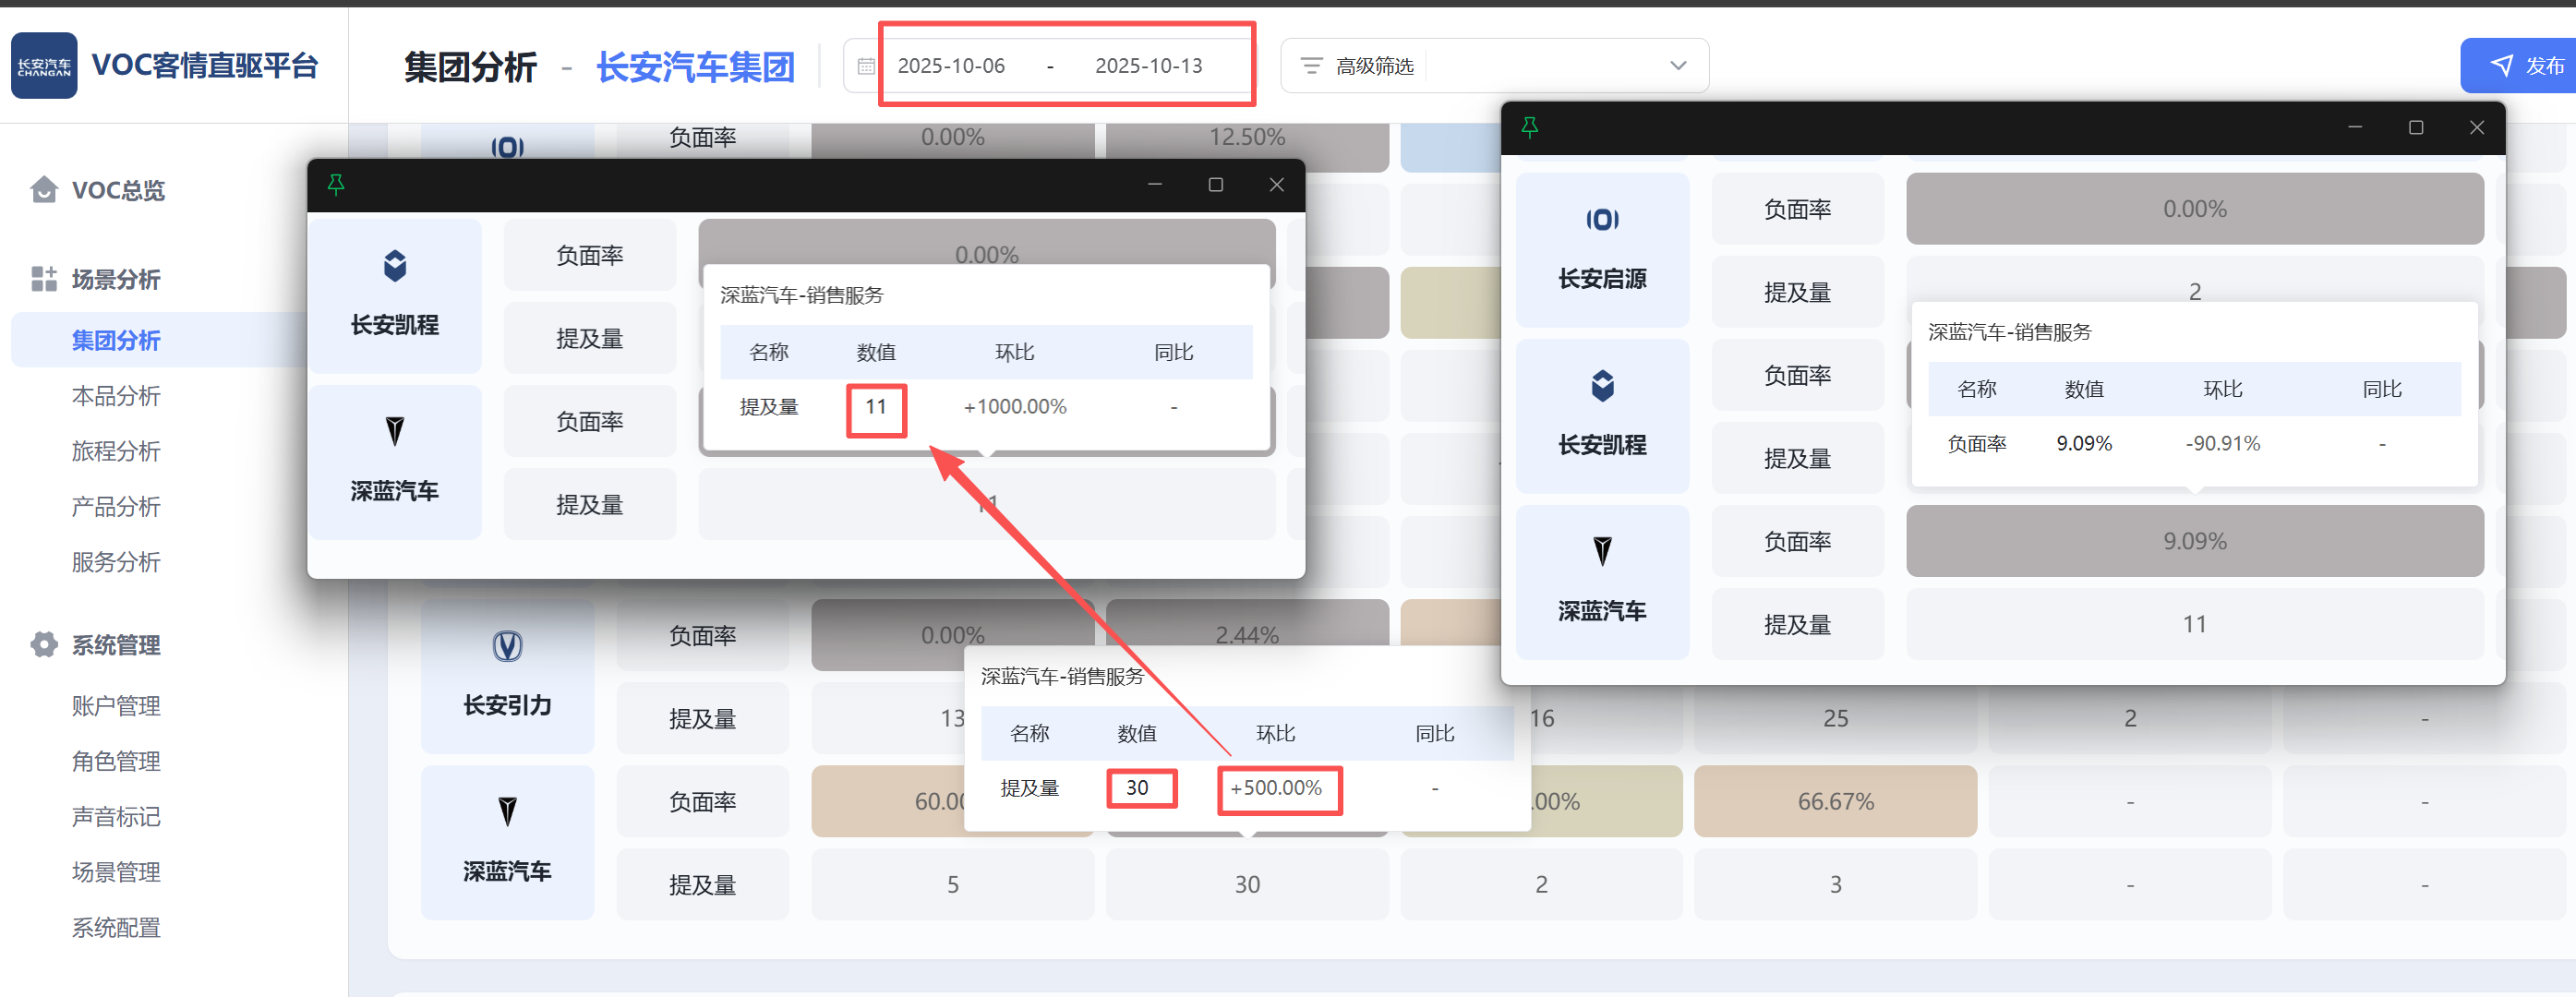Image resolution: width=2576 pixels, height=997 pixels.
Task: Click the green pin icon in left popup
Action: click(x=336, y=185)
